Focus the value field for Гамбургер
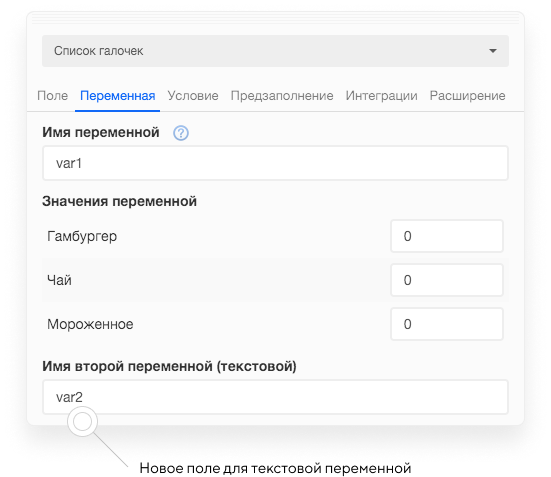This screenshot has height=477, width=551. pyautogui.click(x=447, y=236)
